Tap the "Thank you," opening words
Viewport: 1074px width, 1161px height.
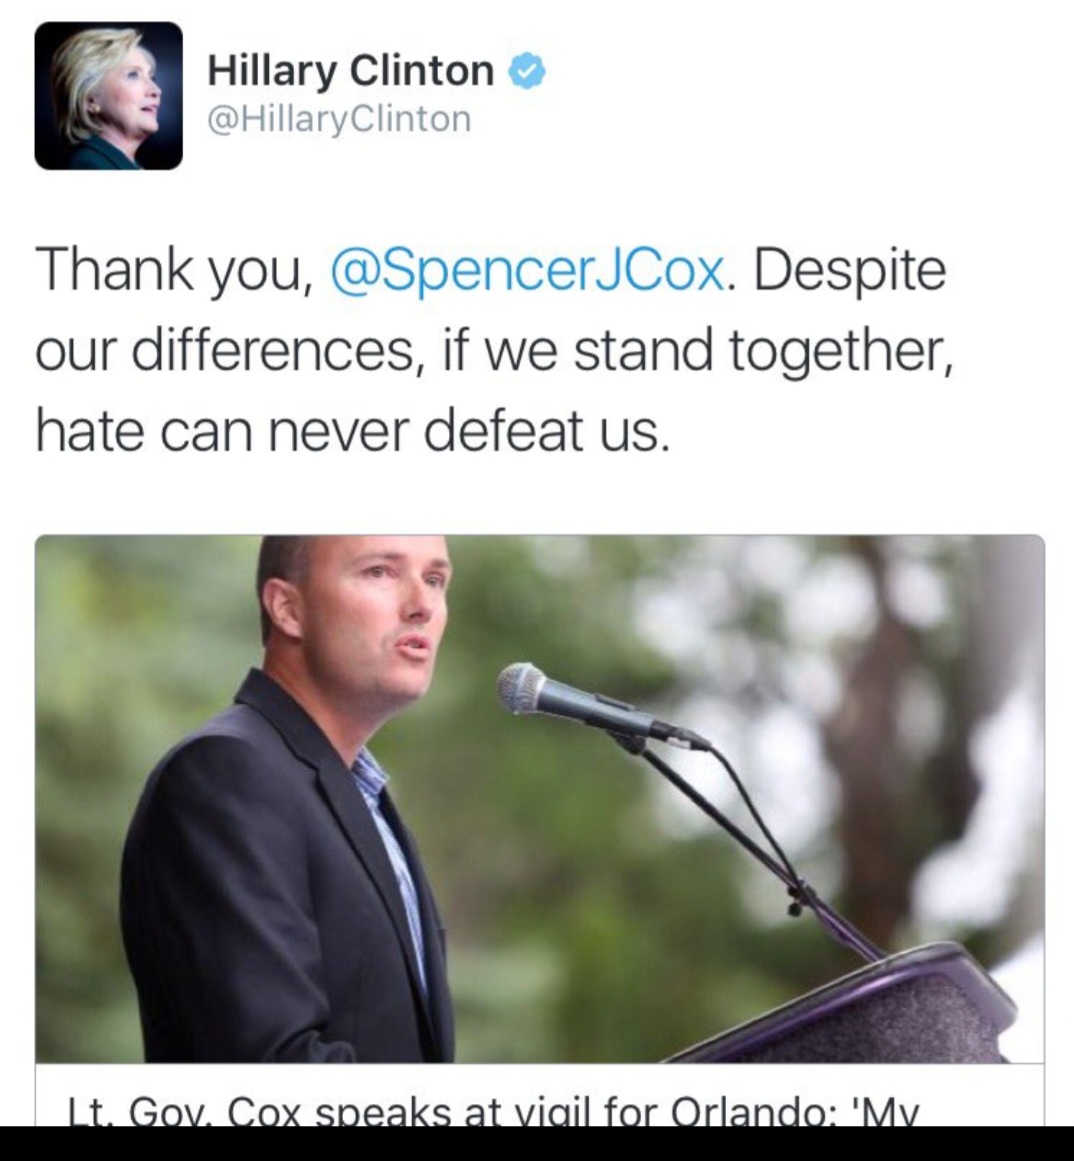point(171,270)
